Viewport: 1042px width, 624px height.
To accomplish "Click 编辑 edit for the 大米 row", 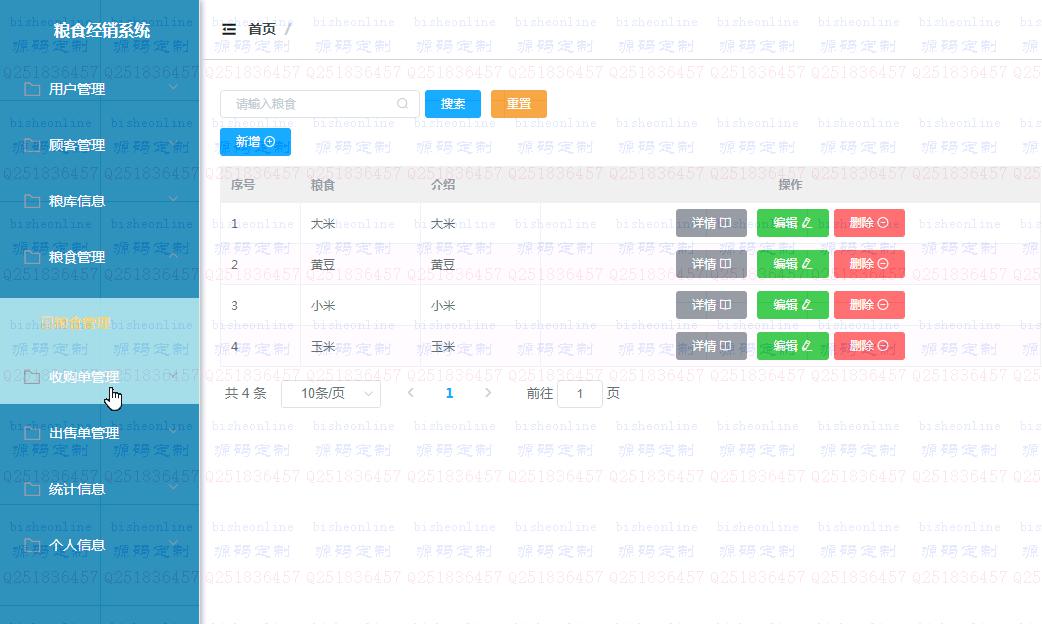I will coord(793,223).
